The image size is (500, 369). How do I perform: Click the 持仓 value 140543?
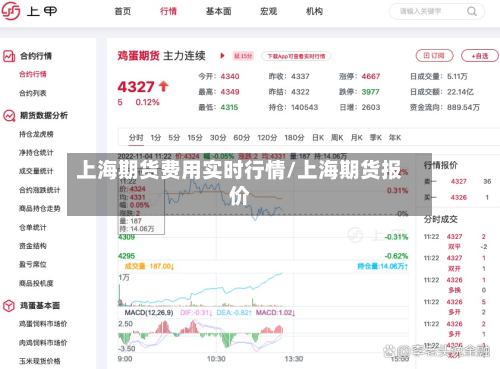click(x=304, y=107)
